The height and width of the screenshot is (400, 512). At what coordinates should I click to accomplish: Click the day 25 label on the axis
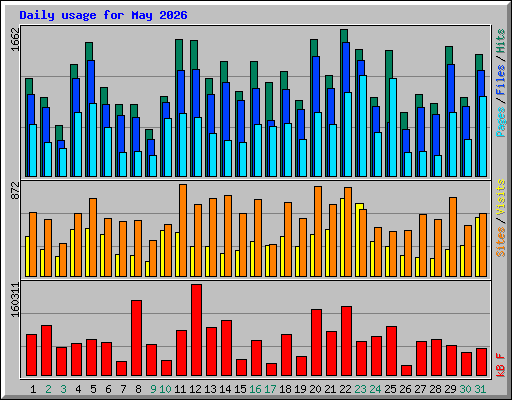390,389
